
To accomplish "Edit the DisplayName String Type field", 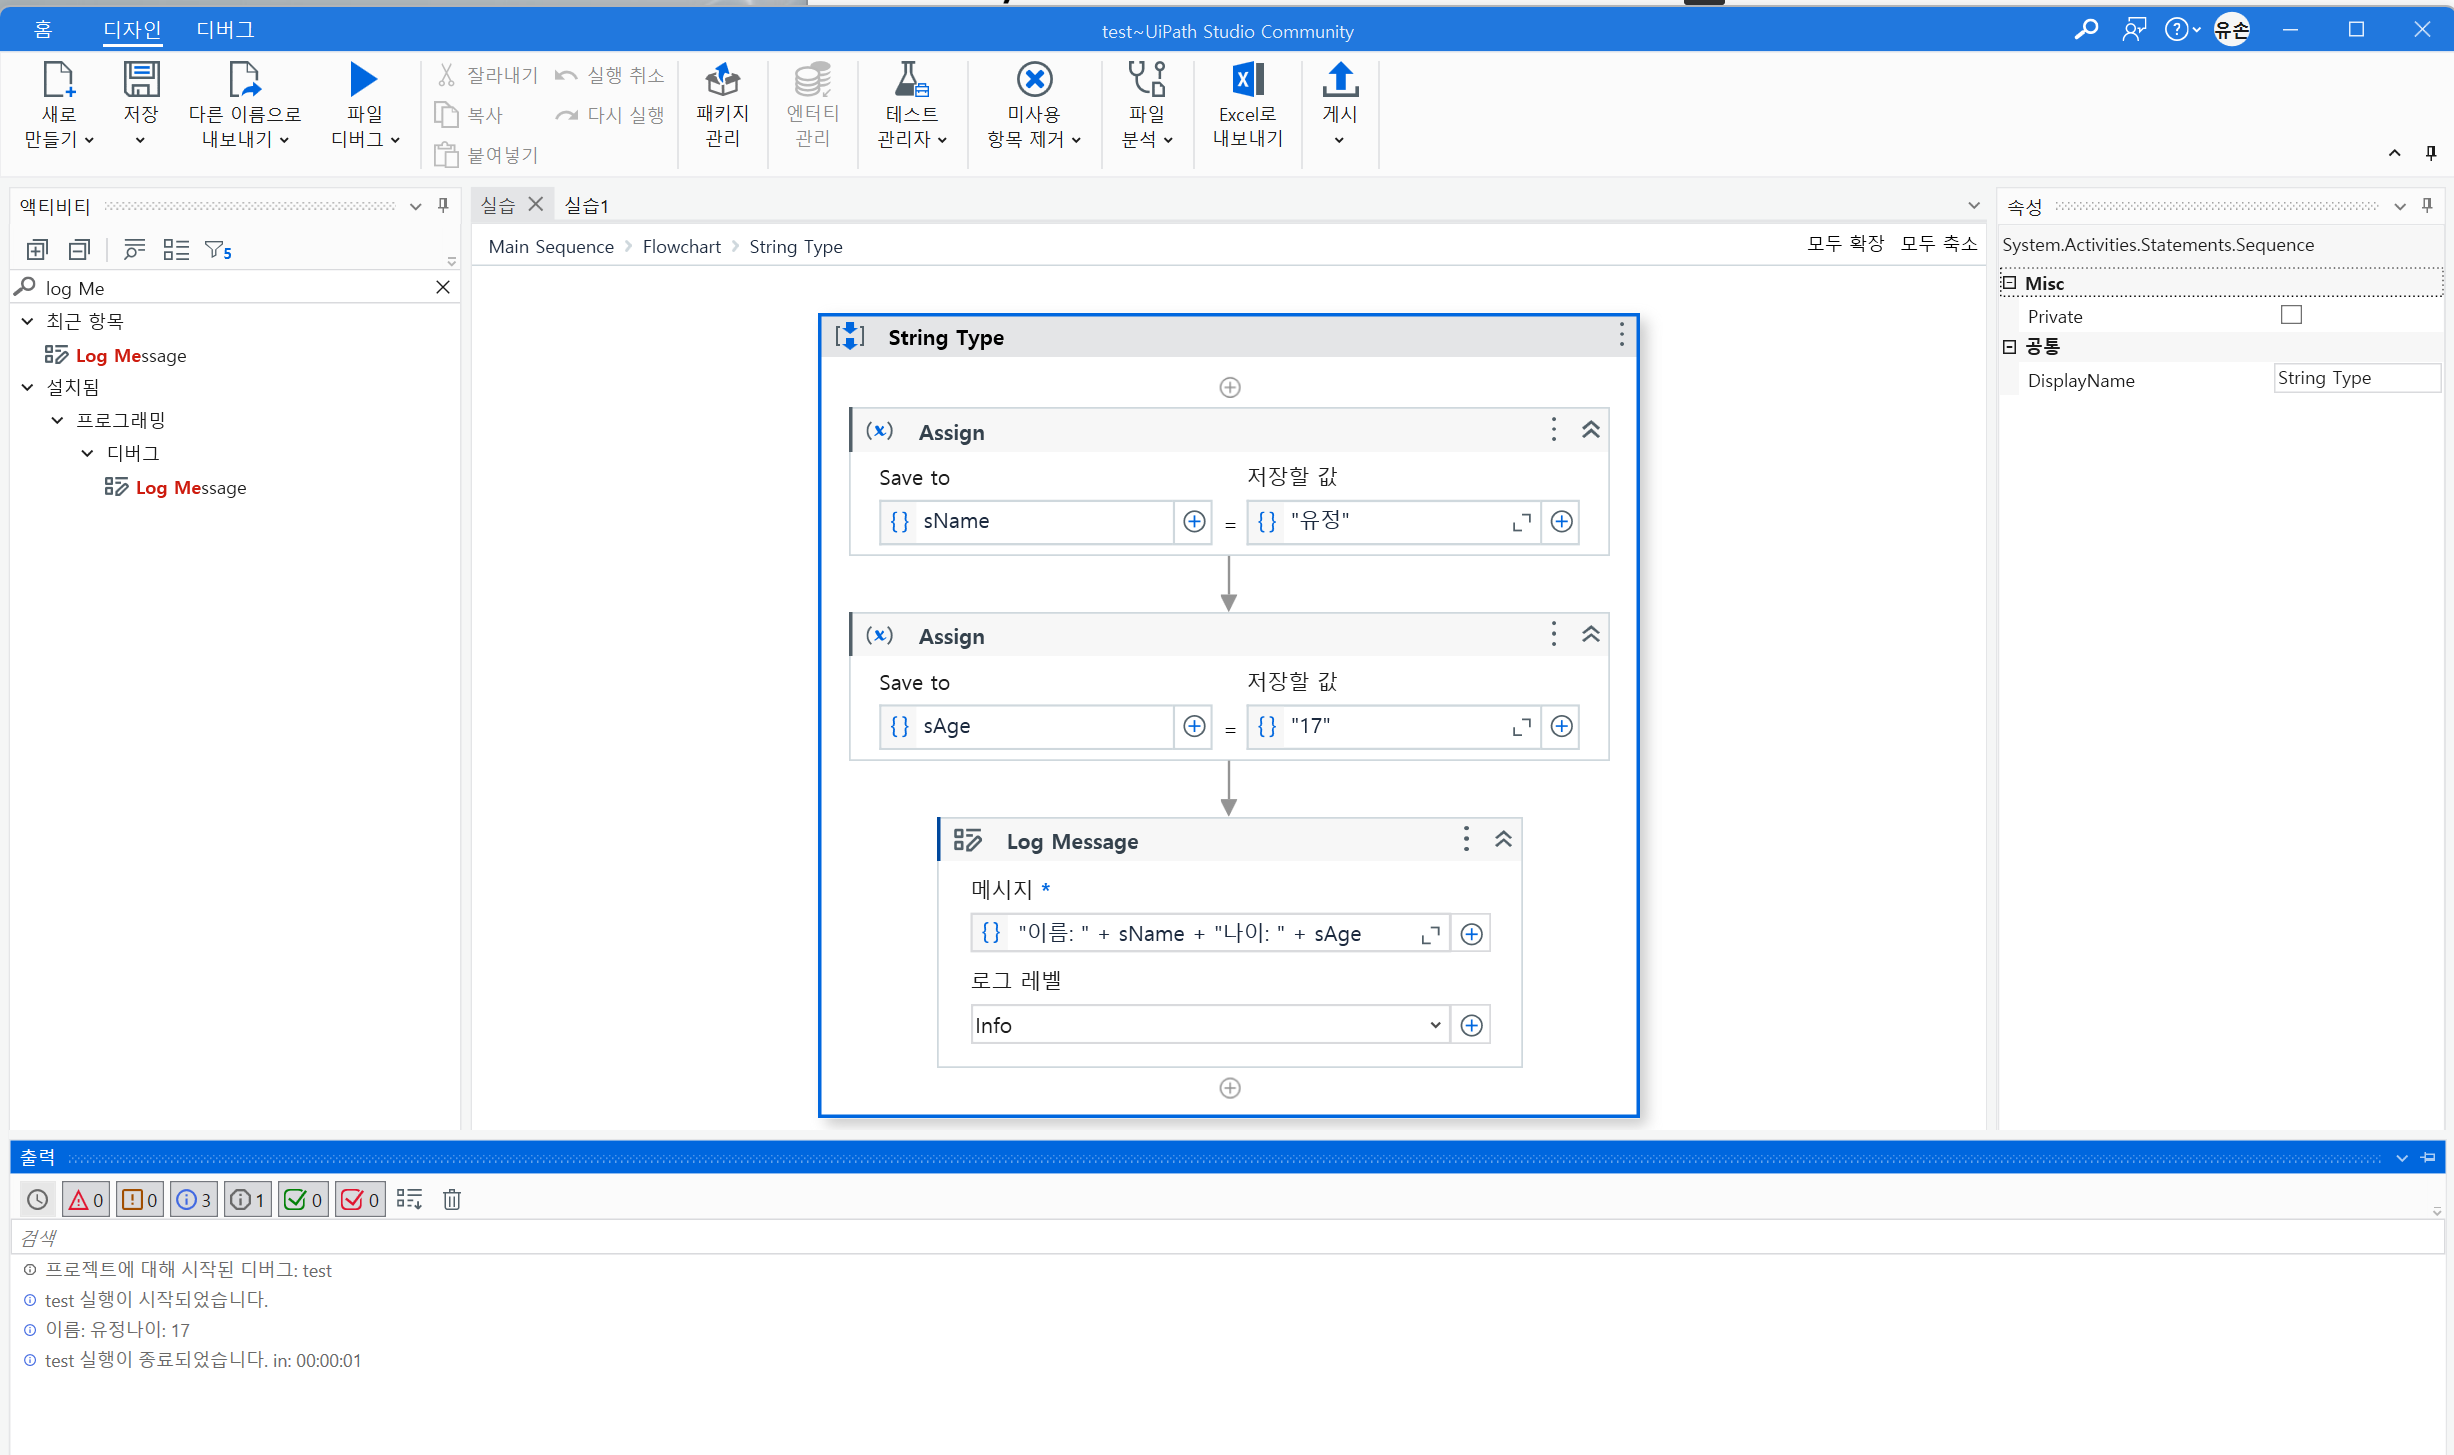I will point(2356,378).
